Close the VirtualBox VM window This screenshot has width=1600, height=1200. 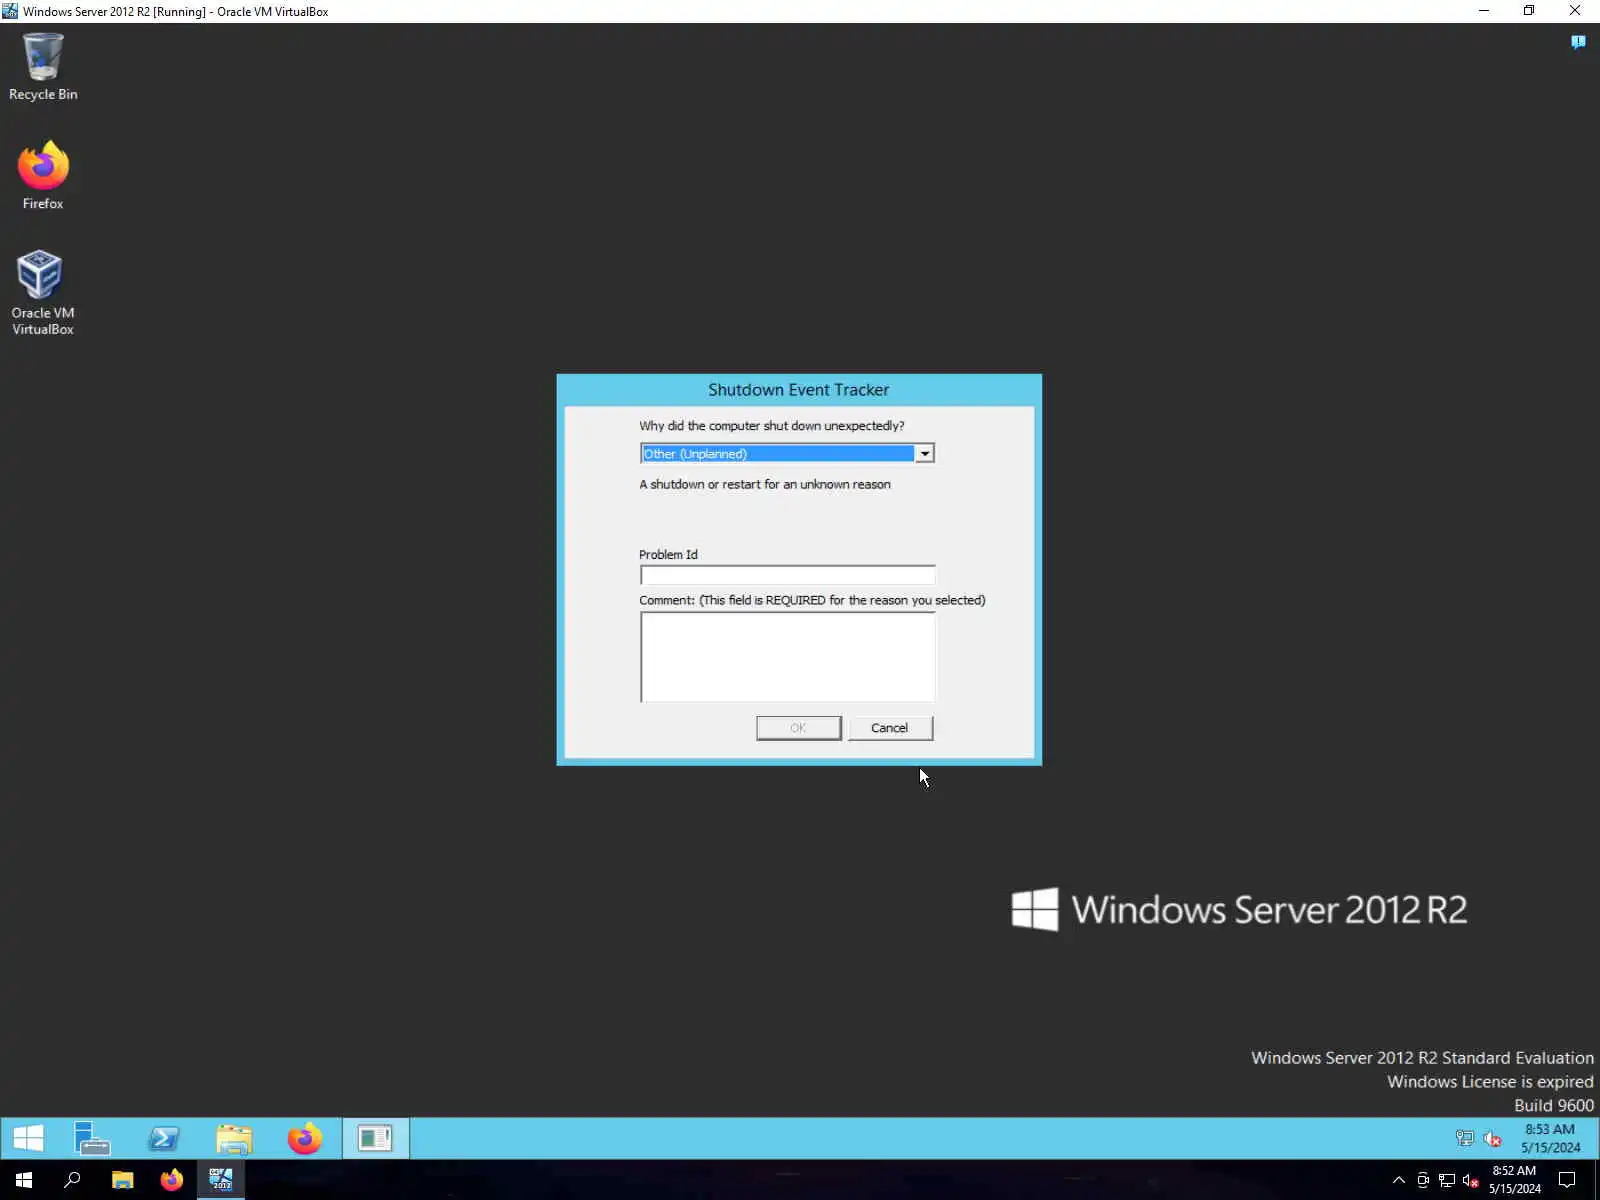pos(1575,11)
